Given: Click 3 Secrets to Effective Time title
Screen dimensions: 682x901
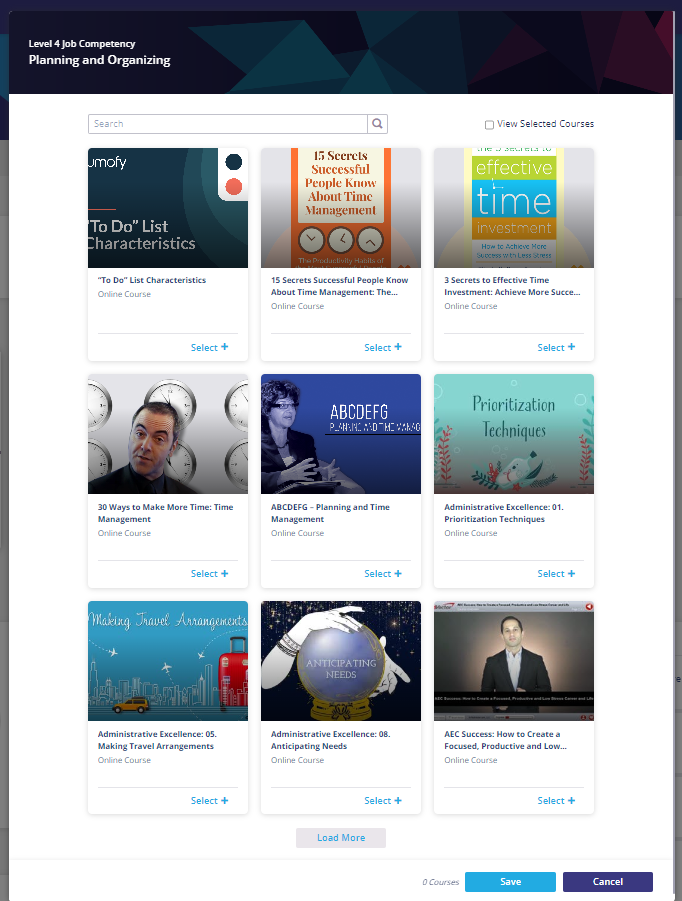Looking at the screenshot, I should tap(512, 286).
